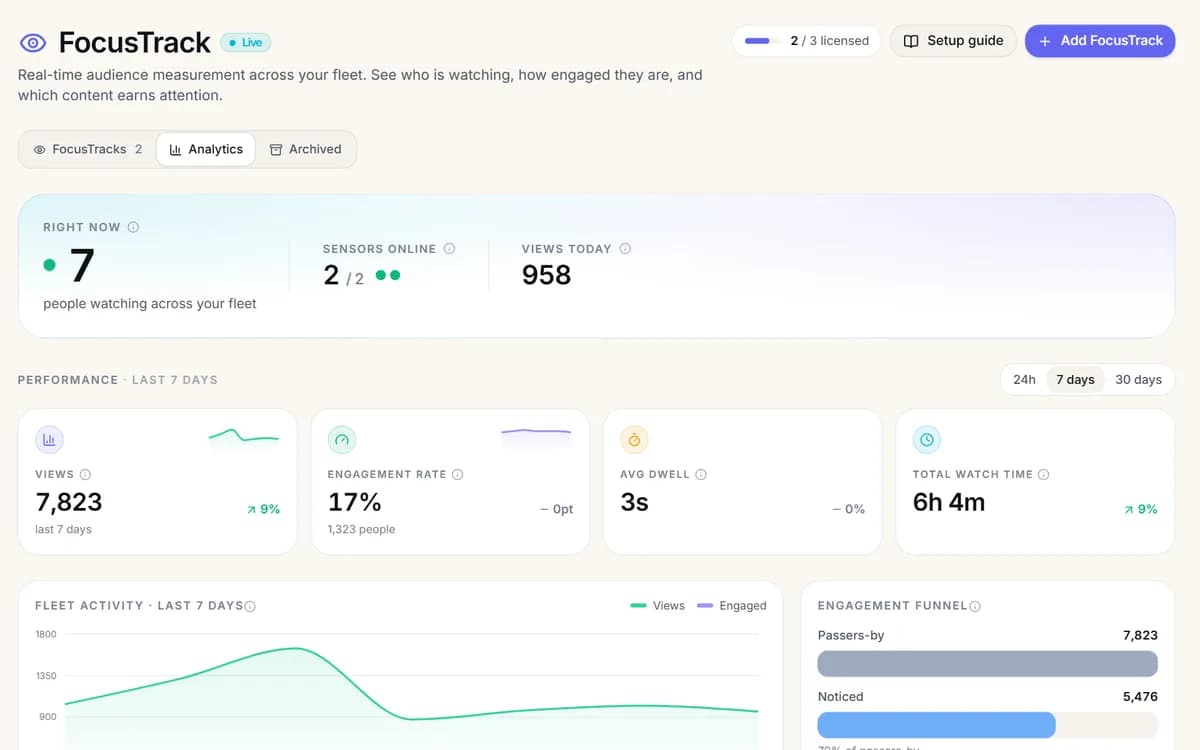Image resolution: width=1200 pixels, height=750 pixels.
Task: Click the green sensor status dots
Action: pos(388,275)
